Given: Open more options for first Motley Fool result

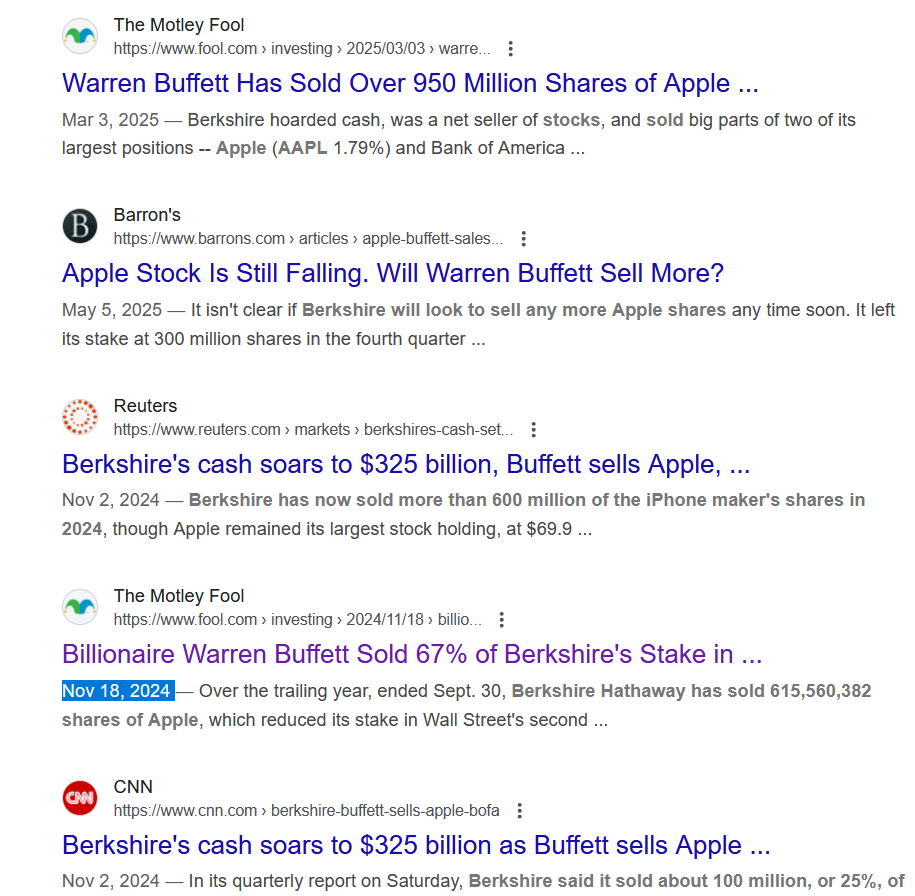Looking at the screenshot, I should tap(511, 49).
